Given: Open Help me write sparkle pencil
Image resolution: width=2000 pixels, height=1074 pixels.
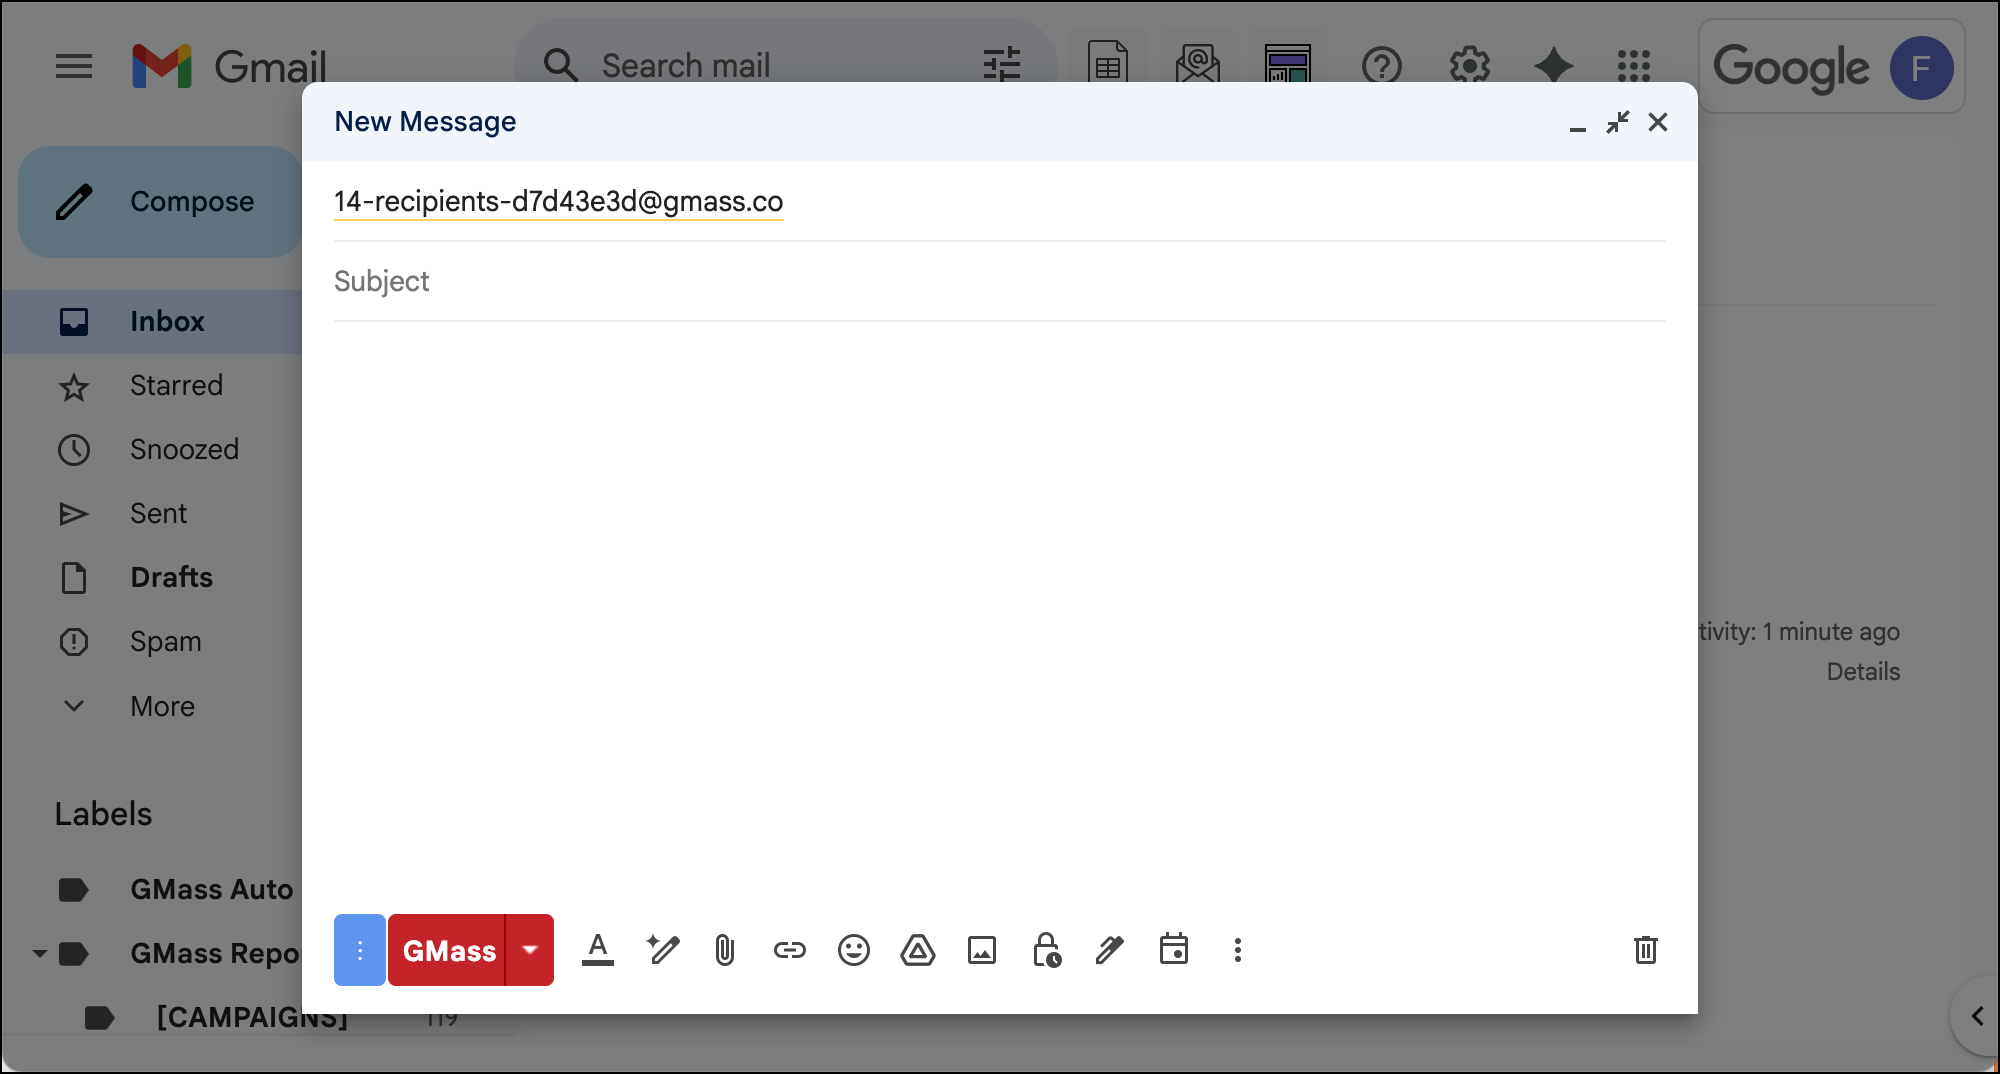Looking at the screenshot, I should (x=662, y=950).
